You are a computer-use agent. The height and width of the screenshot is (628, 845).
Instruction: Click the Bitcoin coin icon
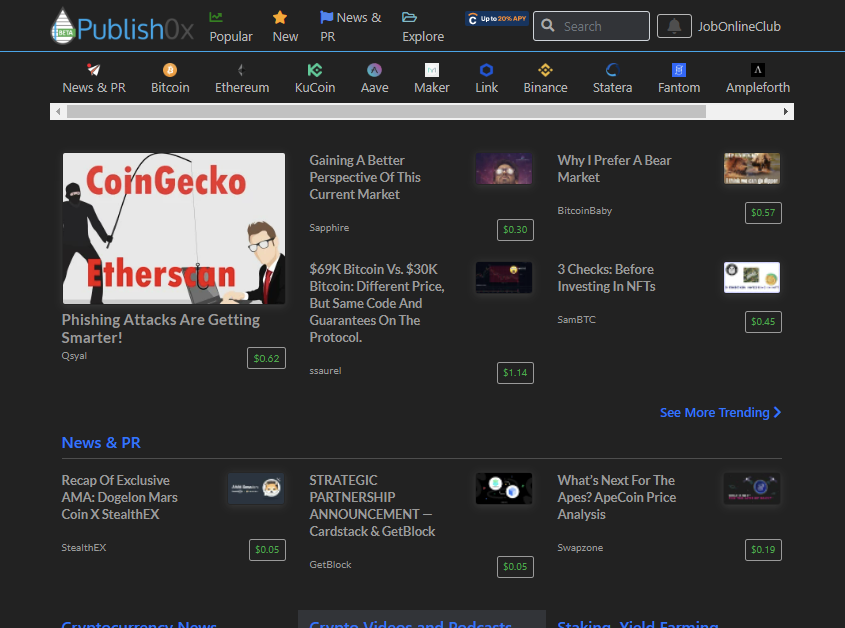(x=170, y=70)
